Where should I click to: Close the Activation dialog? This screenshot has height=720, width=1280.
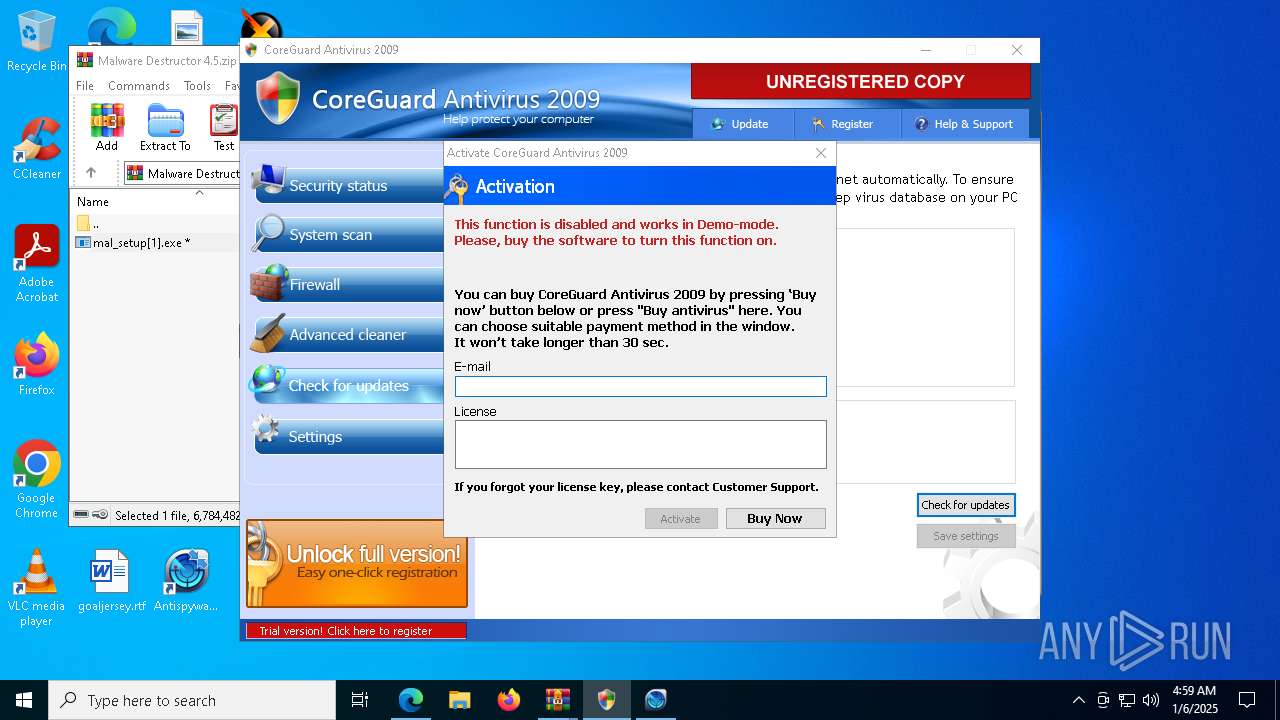click(x=821, y=153)
